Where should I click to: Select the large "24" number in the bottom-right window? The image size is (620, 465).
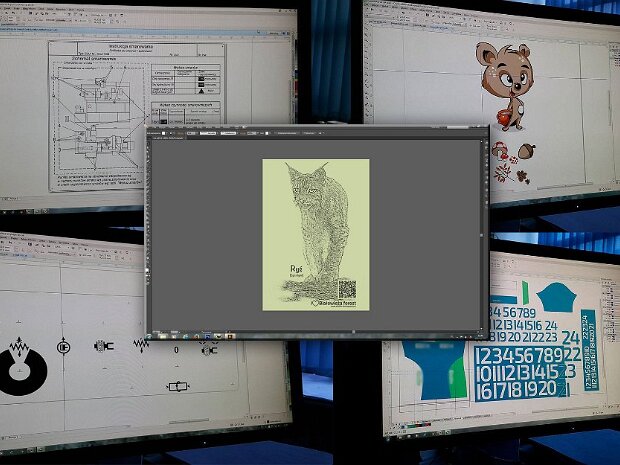point(571,338)
